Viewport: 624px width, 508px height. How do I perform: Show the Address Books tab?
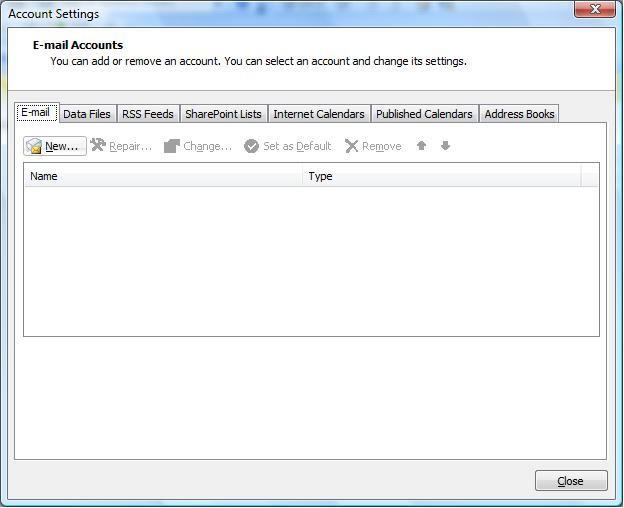(519, 114)
